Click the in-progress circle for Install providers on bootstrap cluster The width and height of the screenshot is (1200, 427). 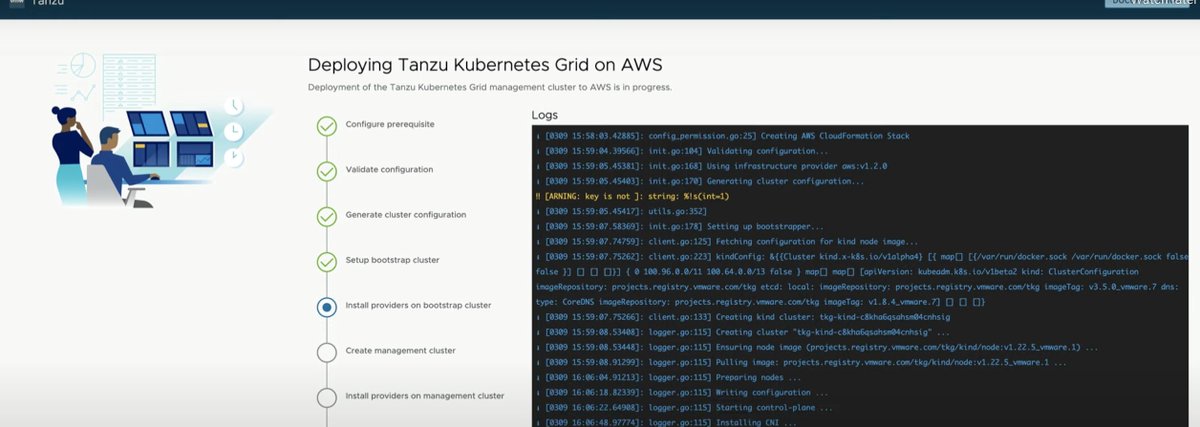326,307
